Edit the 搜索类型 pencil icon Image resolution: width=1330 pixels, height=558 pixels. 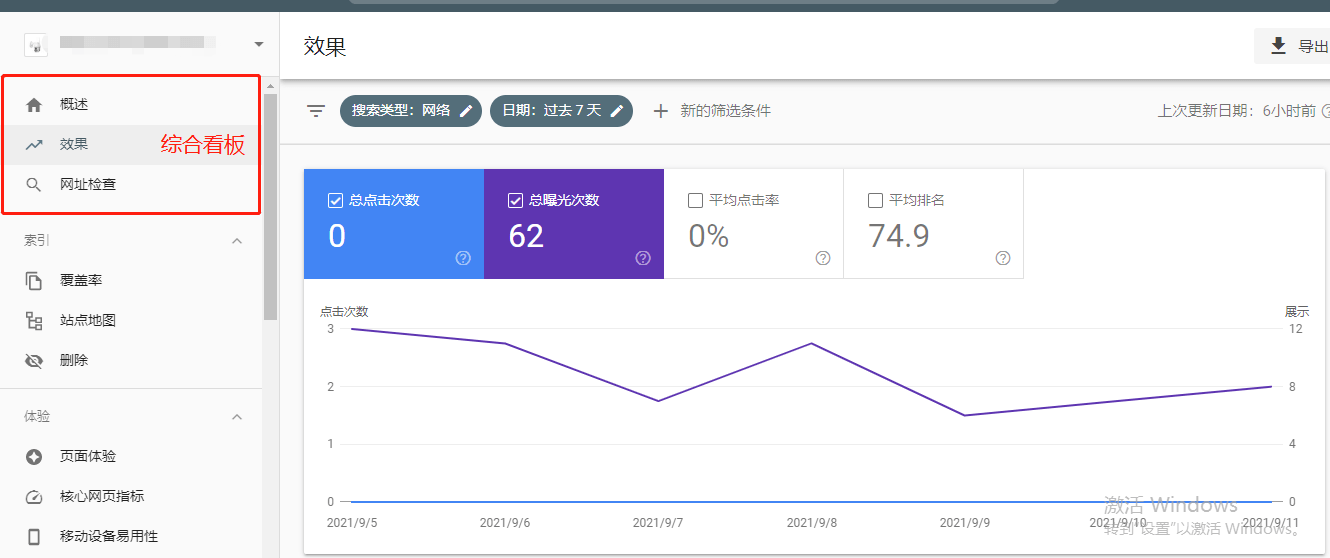coord(465,111)
